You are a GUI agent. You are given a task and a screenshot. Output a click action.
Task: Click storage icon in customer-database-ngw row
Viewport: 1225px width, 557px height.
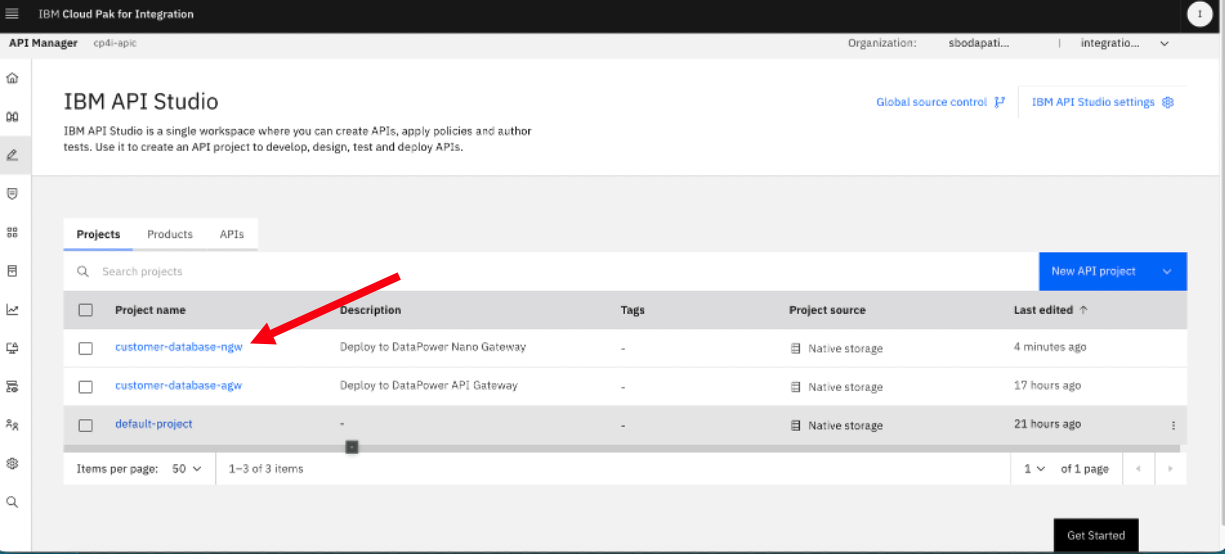tap(796, 348)
